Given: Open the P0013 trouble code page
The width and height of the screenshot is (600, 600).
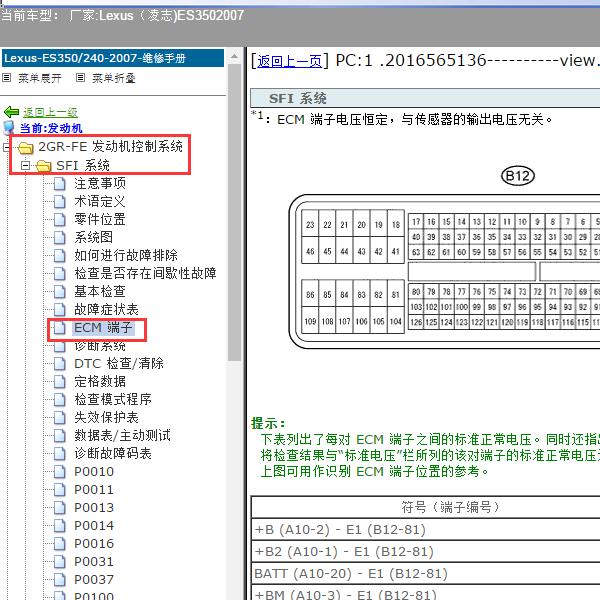Looking at the screenshot, I should coord(94,507).
